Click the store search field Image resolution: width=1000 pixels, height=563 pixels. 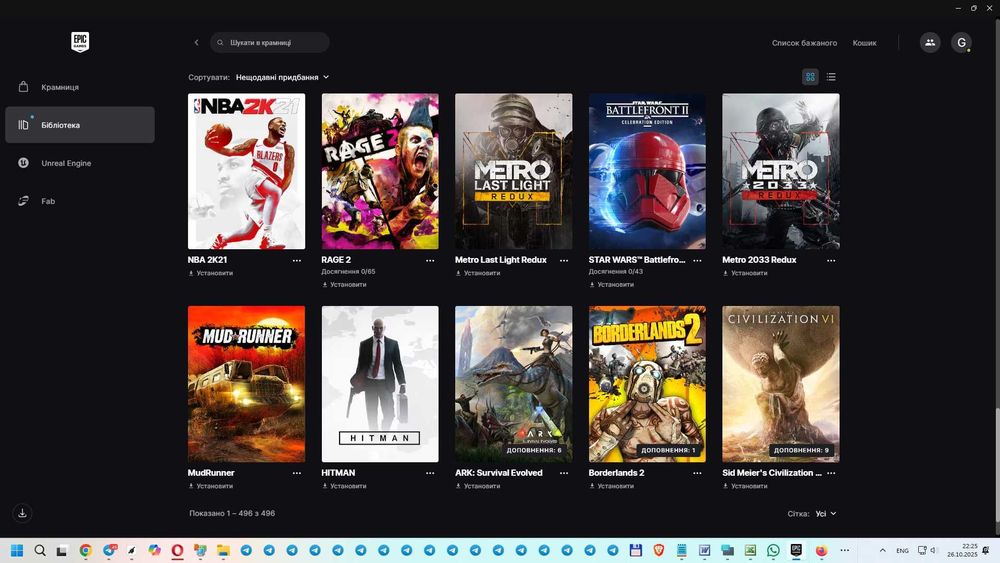click(x=270, y=43)
